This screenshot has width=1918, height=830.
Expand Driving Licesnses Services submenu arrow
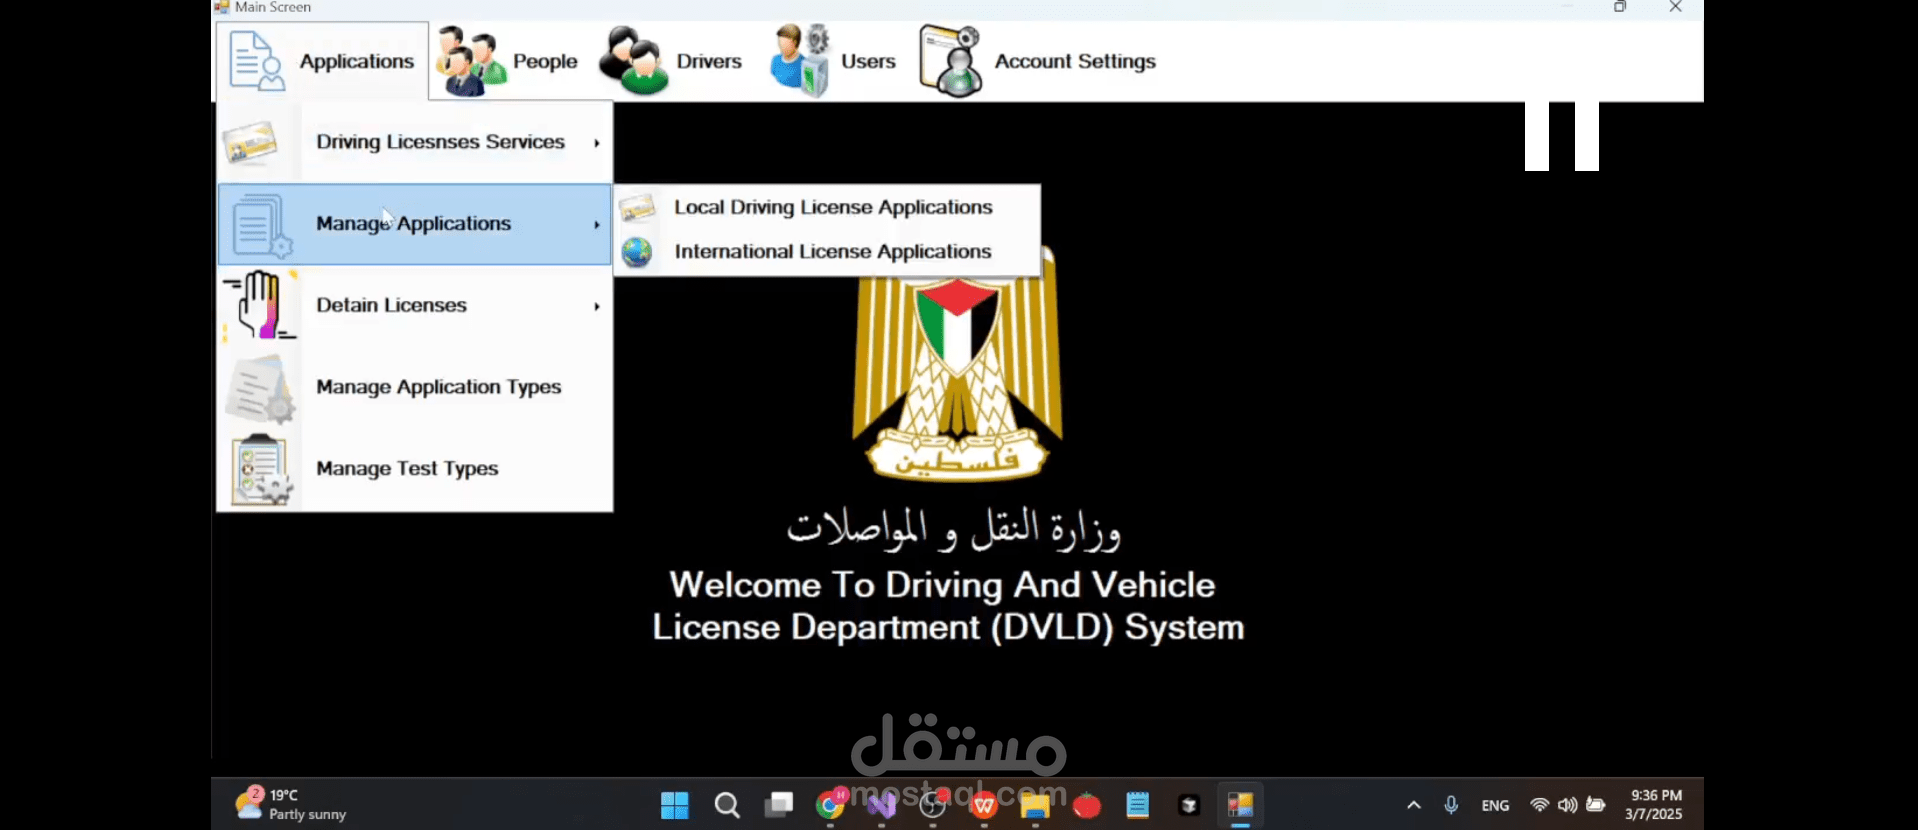[597, 143]
